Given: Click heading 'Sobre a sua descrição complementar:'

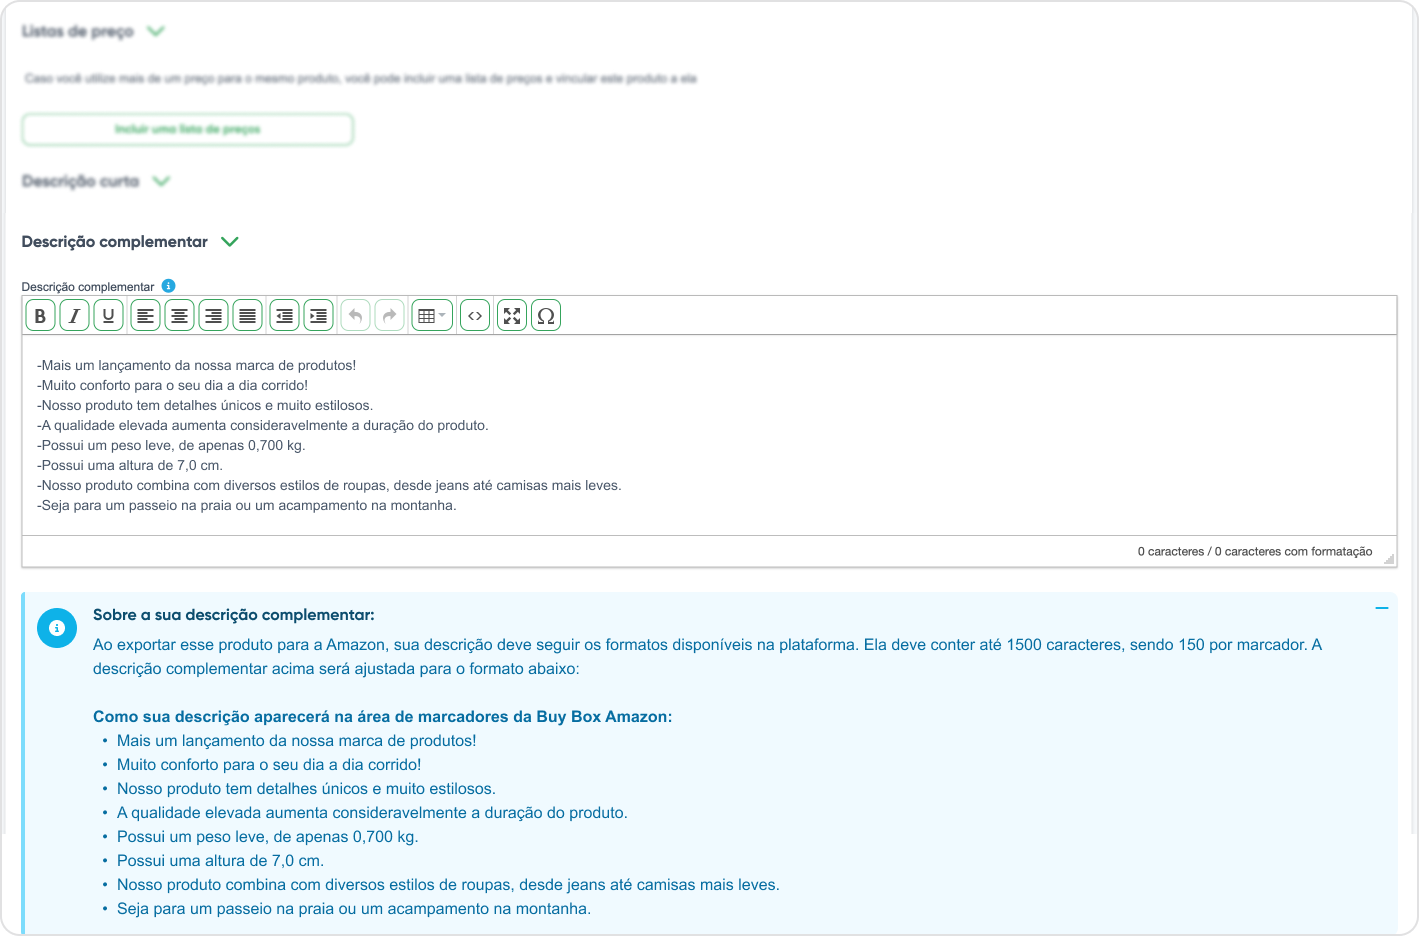Looking at the screenshot, I should coord(234,615).
